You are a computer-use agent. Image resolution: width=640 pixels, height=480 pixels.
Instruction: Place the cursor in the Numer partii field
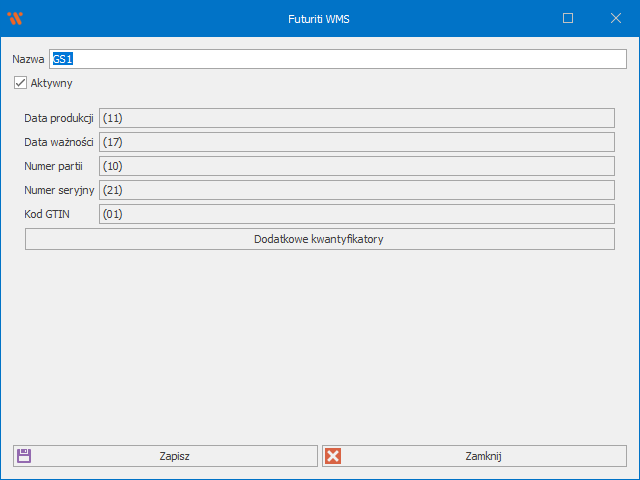tap(356, 166)
